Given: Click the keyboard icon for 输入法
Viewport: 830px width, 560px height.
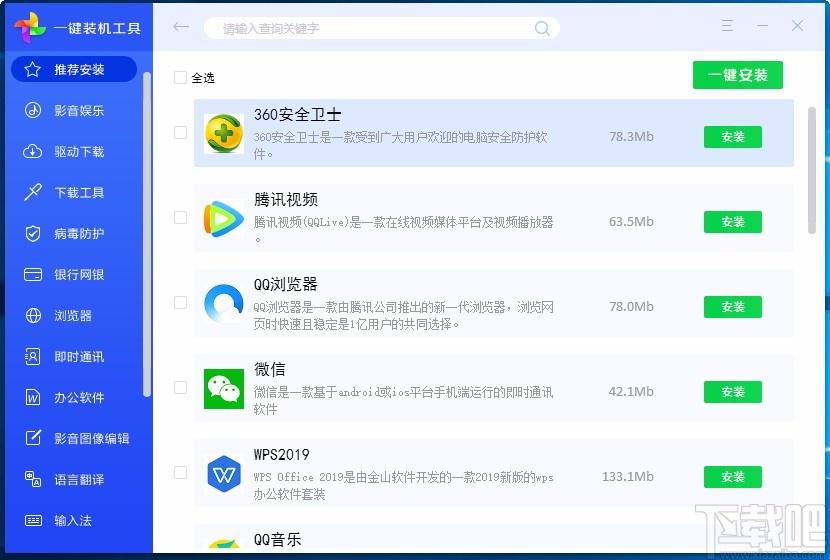Looking at the screenshot, I should coord(33,520).
